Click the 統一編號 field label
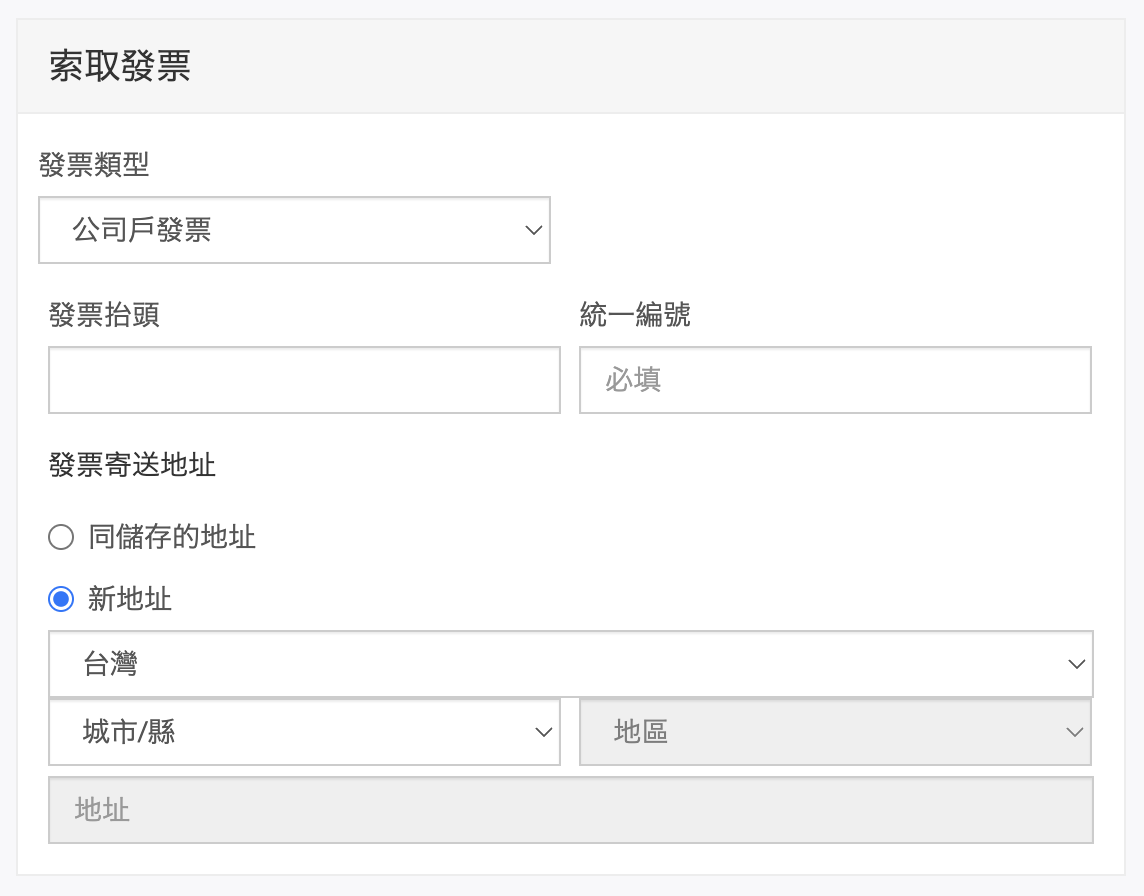 coord(635,315)
